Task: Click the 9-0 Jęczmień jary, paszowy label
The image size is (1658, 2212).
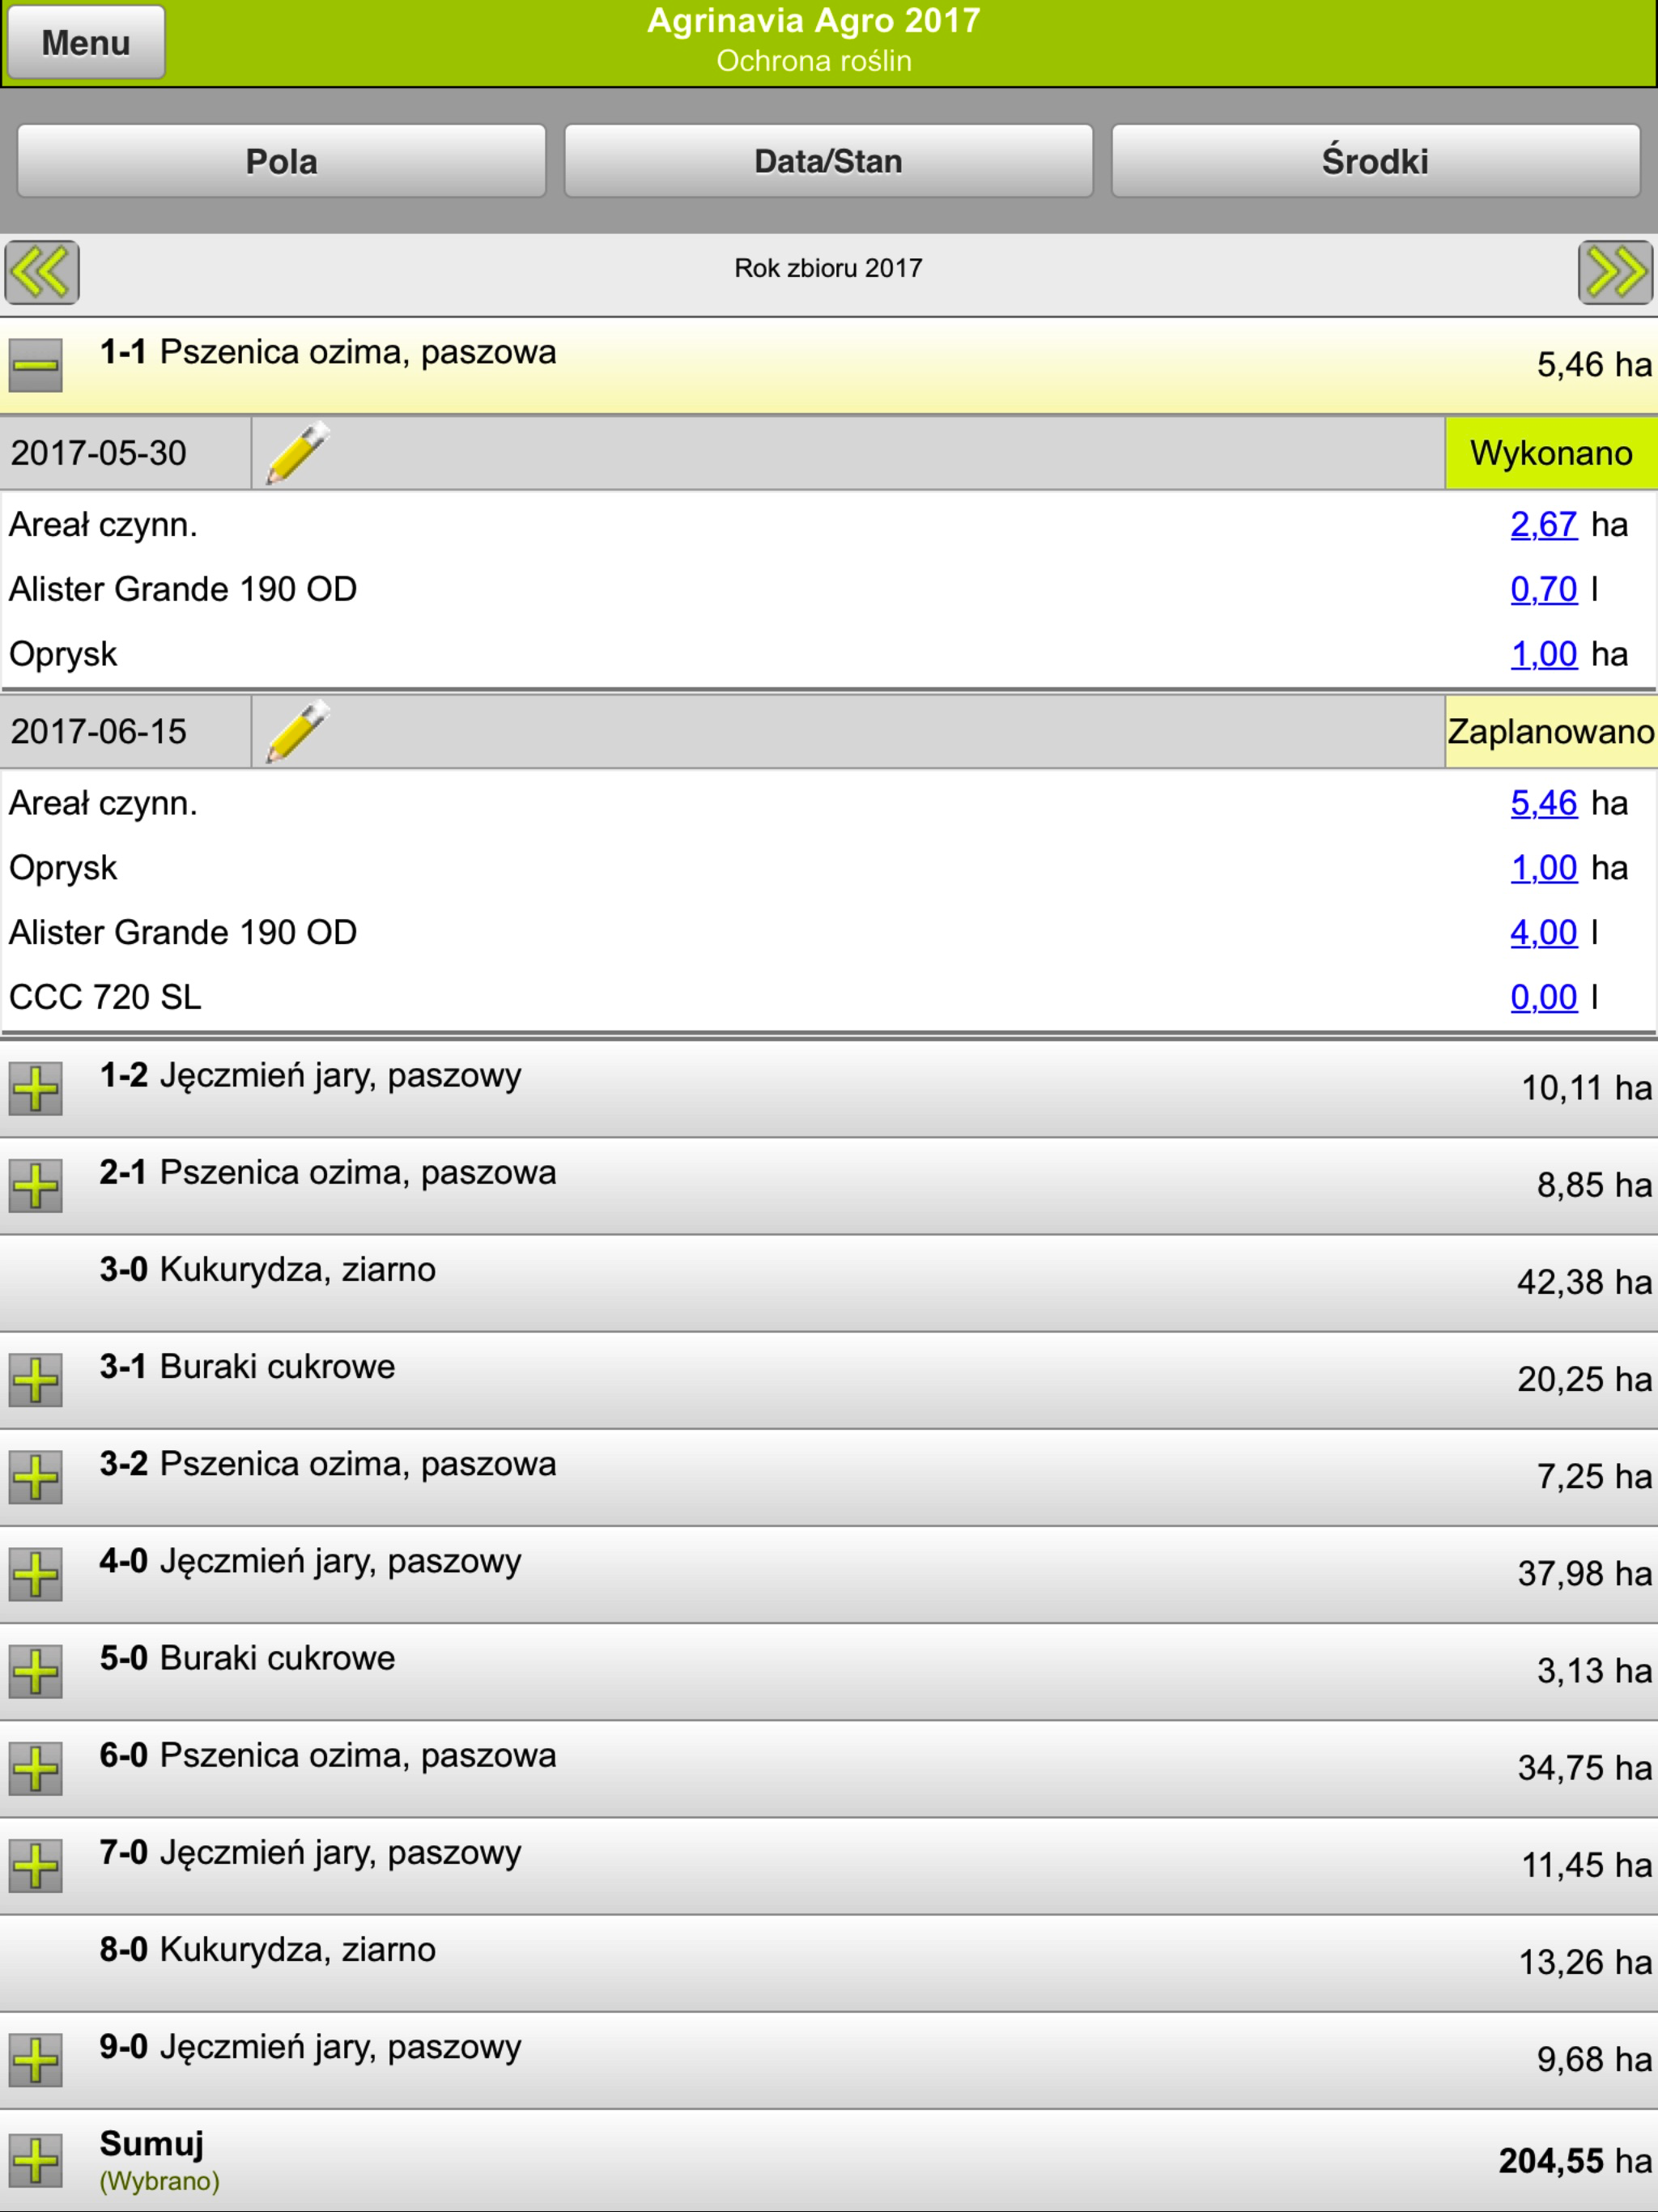Action: tap(310, 2046)
